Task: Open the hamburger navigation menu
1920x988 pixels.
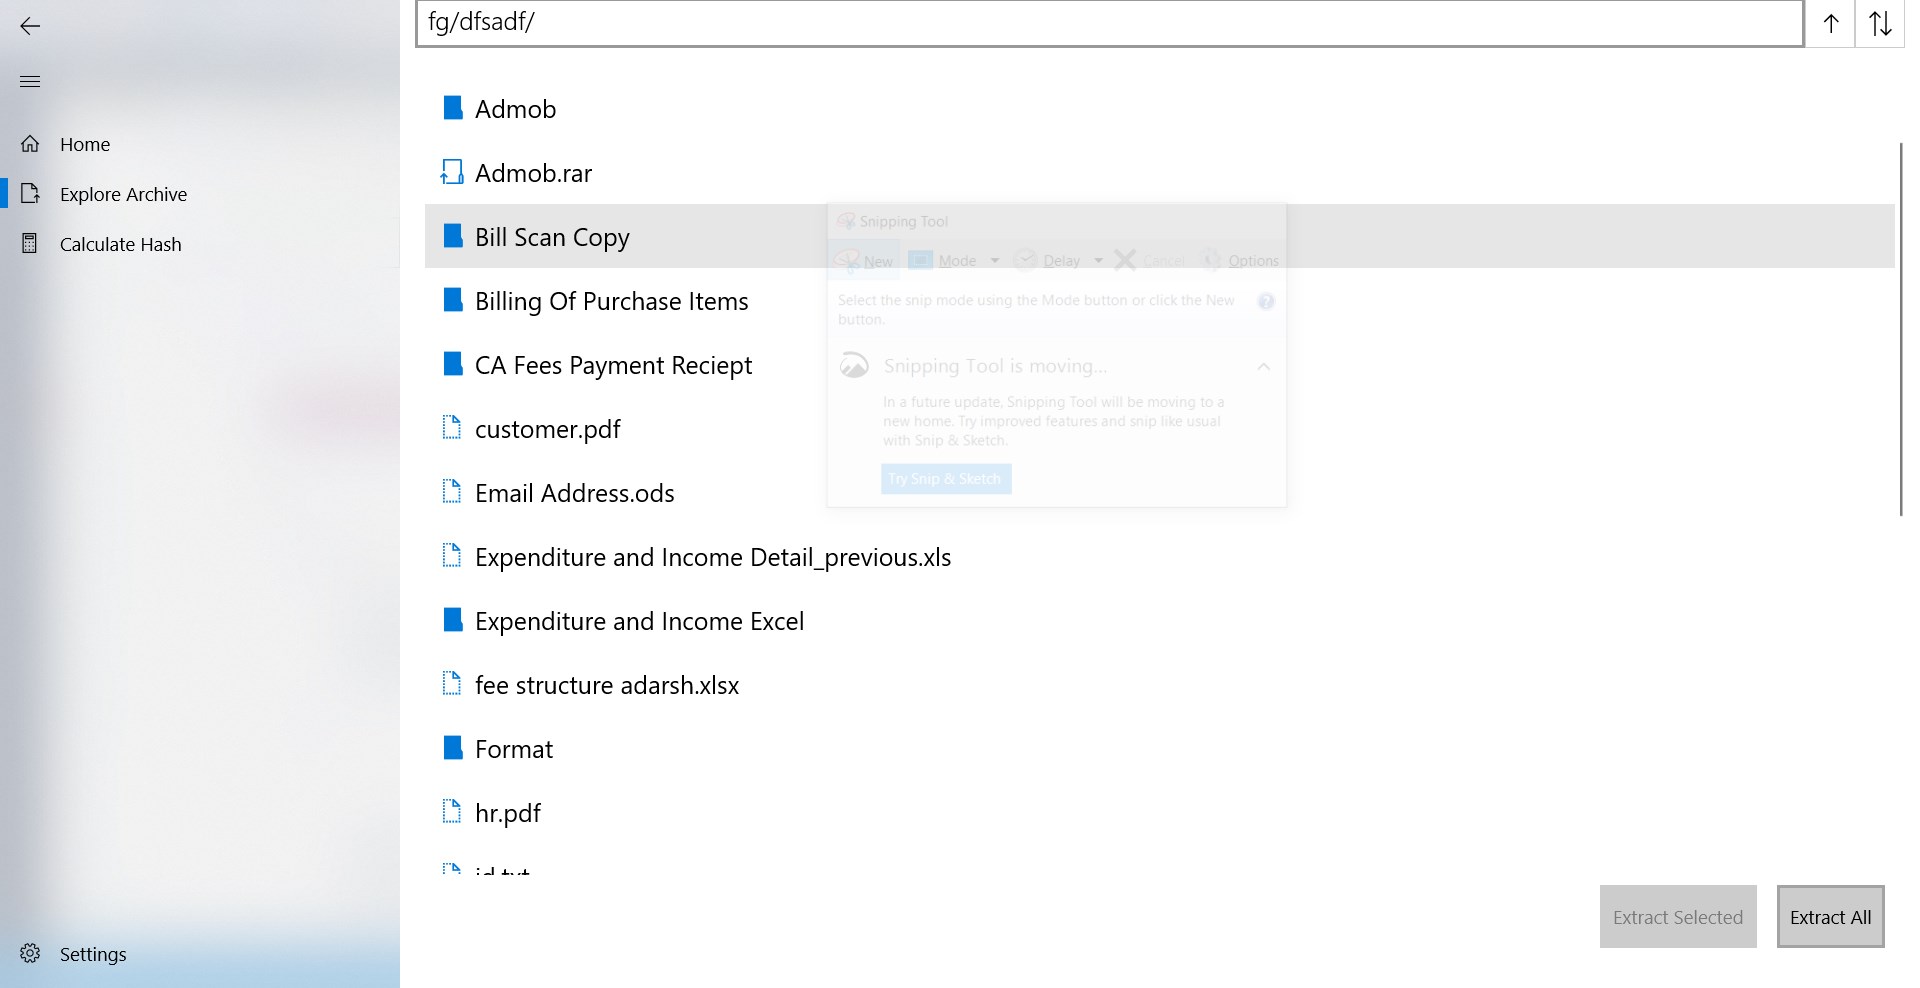Action: (30, 81)
